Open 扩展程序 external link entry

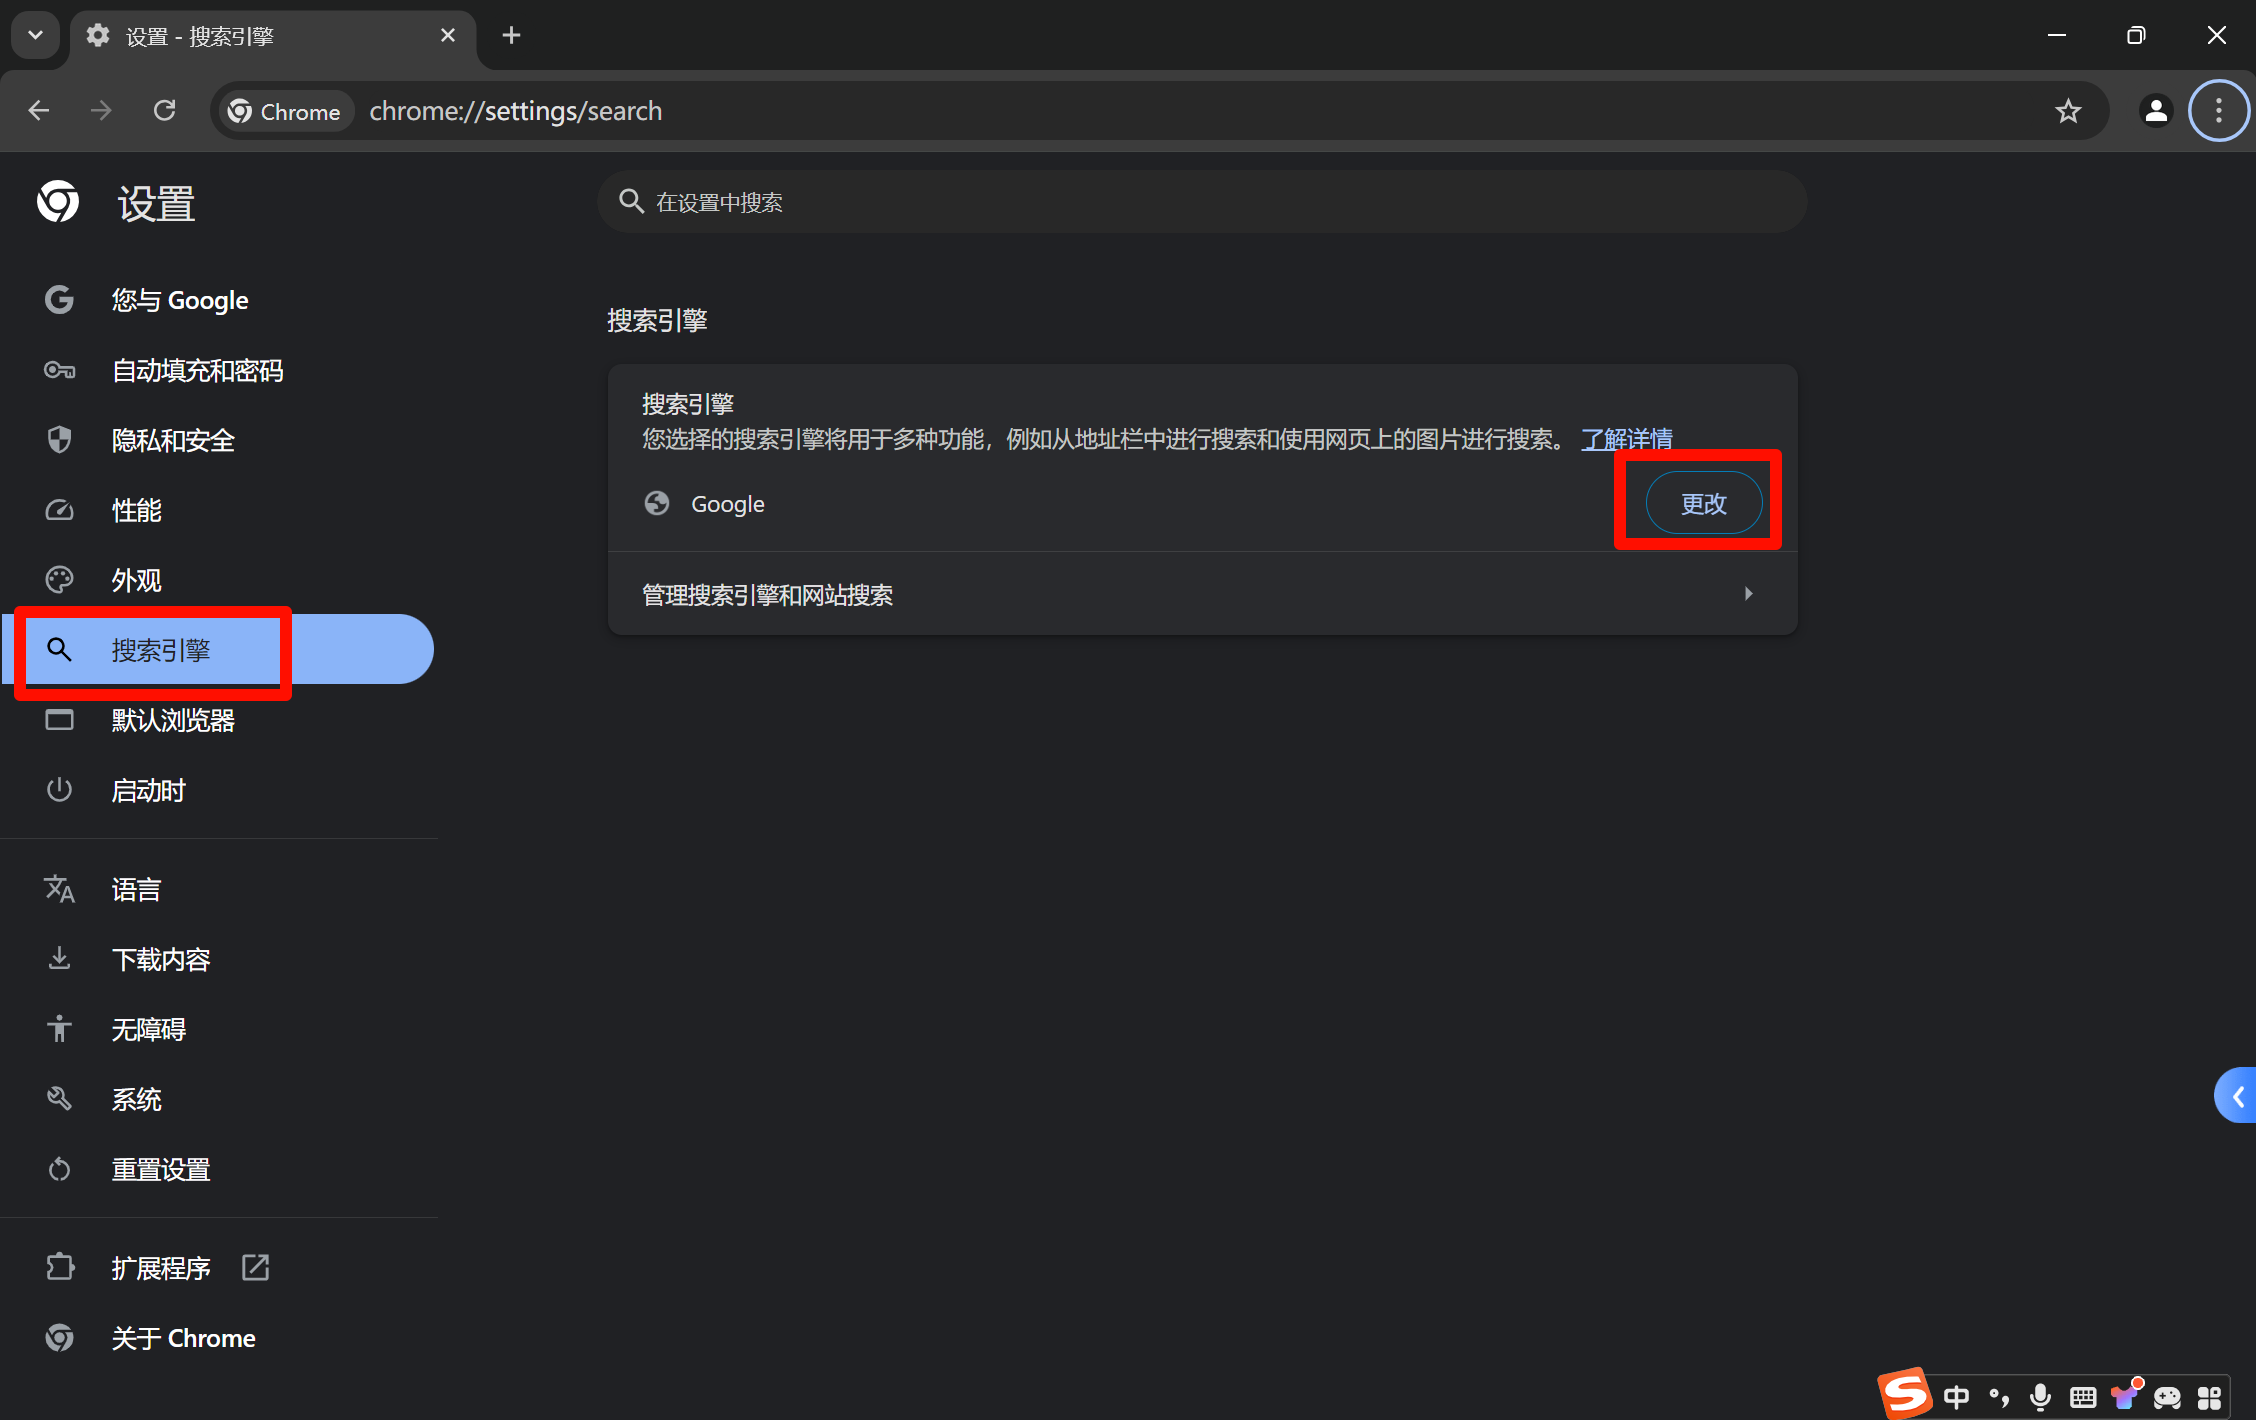pyautogui.click(x=160, y=1268)
